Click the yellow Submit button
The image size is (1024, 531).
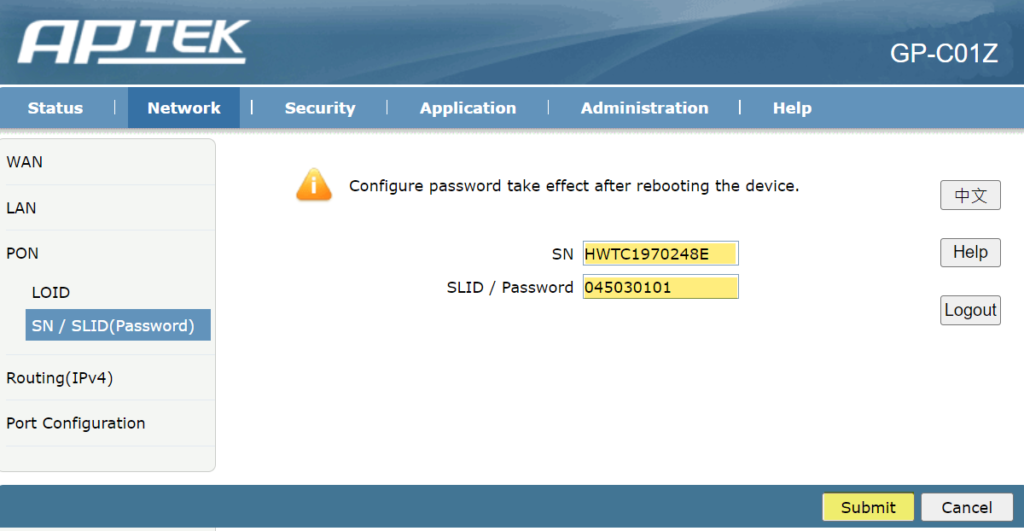click(x=868, y=507)
